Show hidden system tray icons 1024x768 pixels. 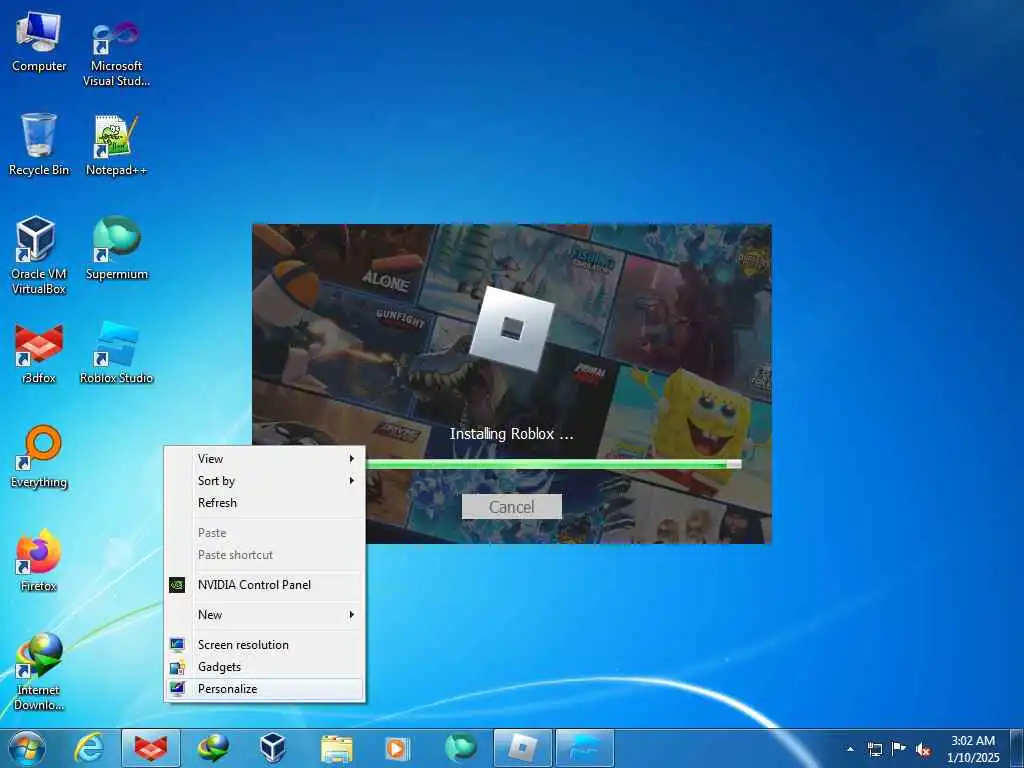coord(850,749)
